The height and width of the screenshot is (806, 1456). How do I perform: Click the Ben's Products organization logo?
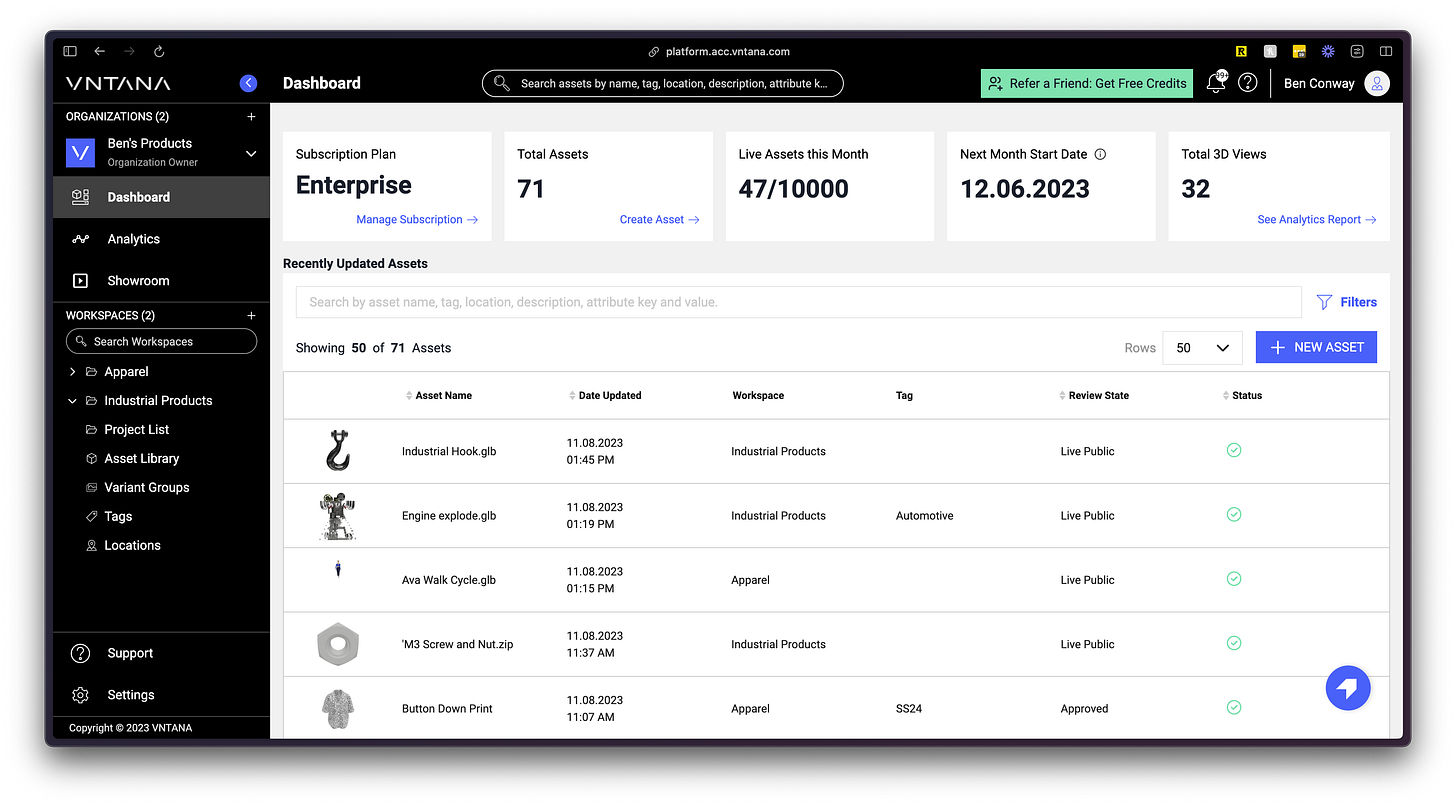click(x=80, y=152)
